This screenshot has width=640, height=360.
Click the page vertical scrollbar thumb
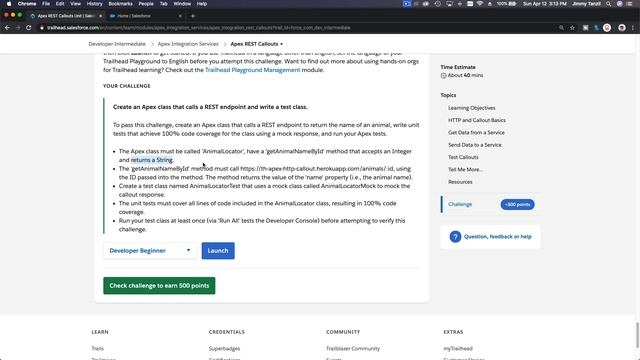637,335
